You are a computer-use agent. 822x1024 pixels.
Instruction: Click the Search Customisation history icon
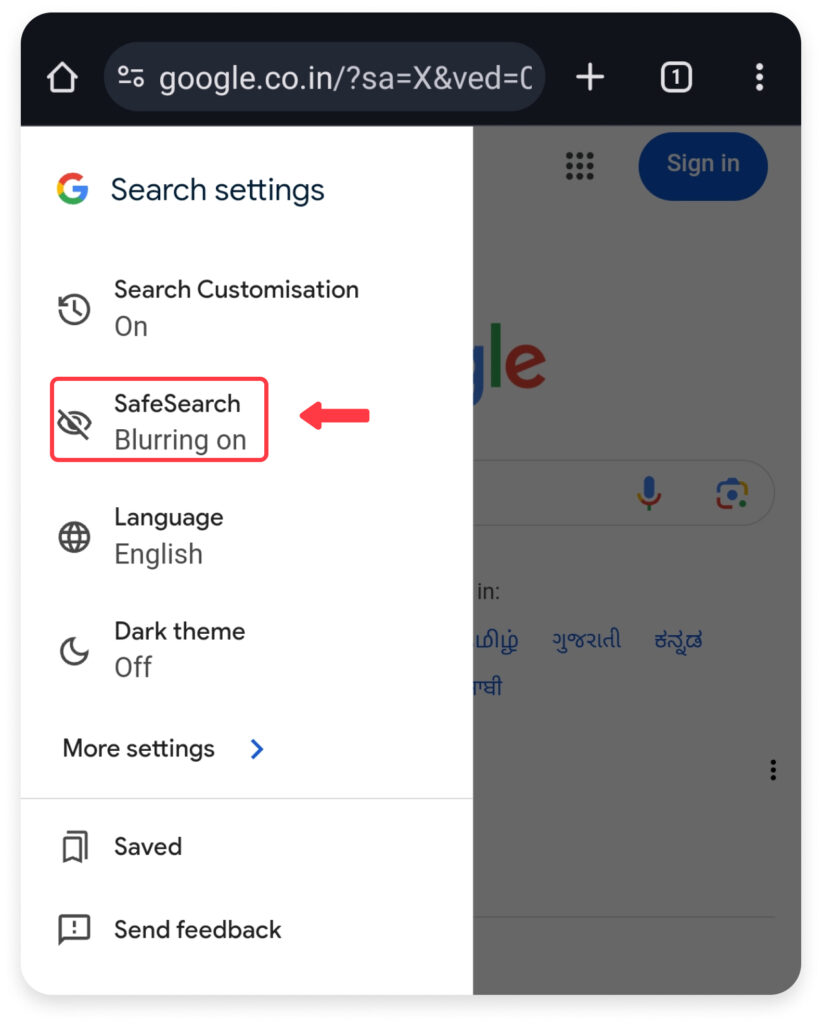pyautogui.click(x=74, y=309)
